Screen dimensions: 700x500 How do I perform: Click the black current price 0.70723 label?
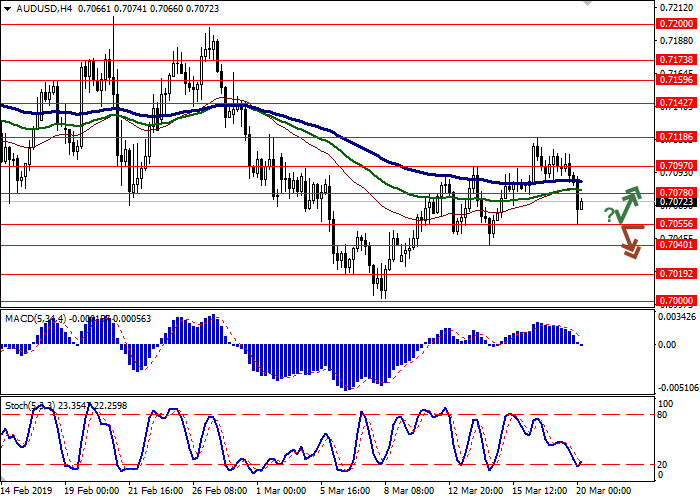[677, 202]
